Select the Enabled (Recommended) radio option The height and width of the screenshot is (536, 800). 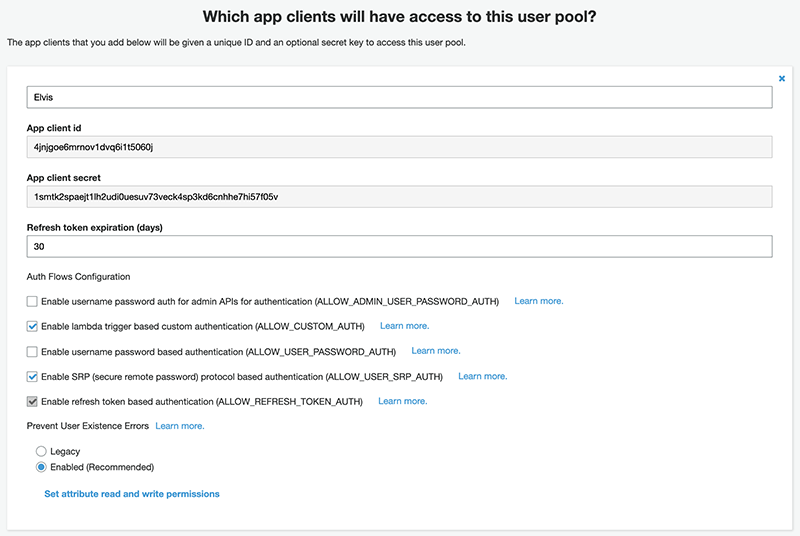point(41,467)
